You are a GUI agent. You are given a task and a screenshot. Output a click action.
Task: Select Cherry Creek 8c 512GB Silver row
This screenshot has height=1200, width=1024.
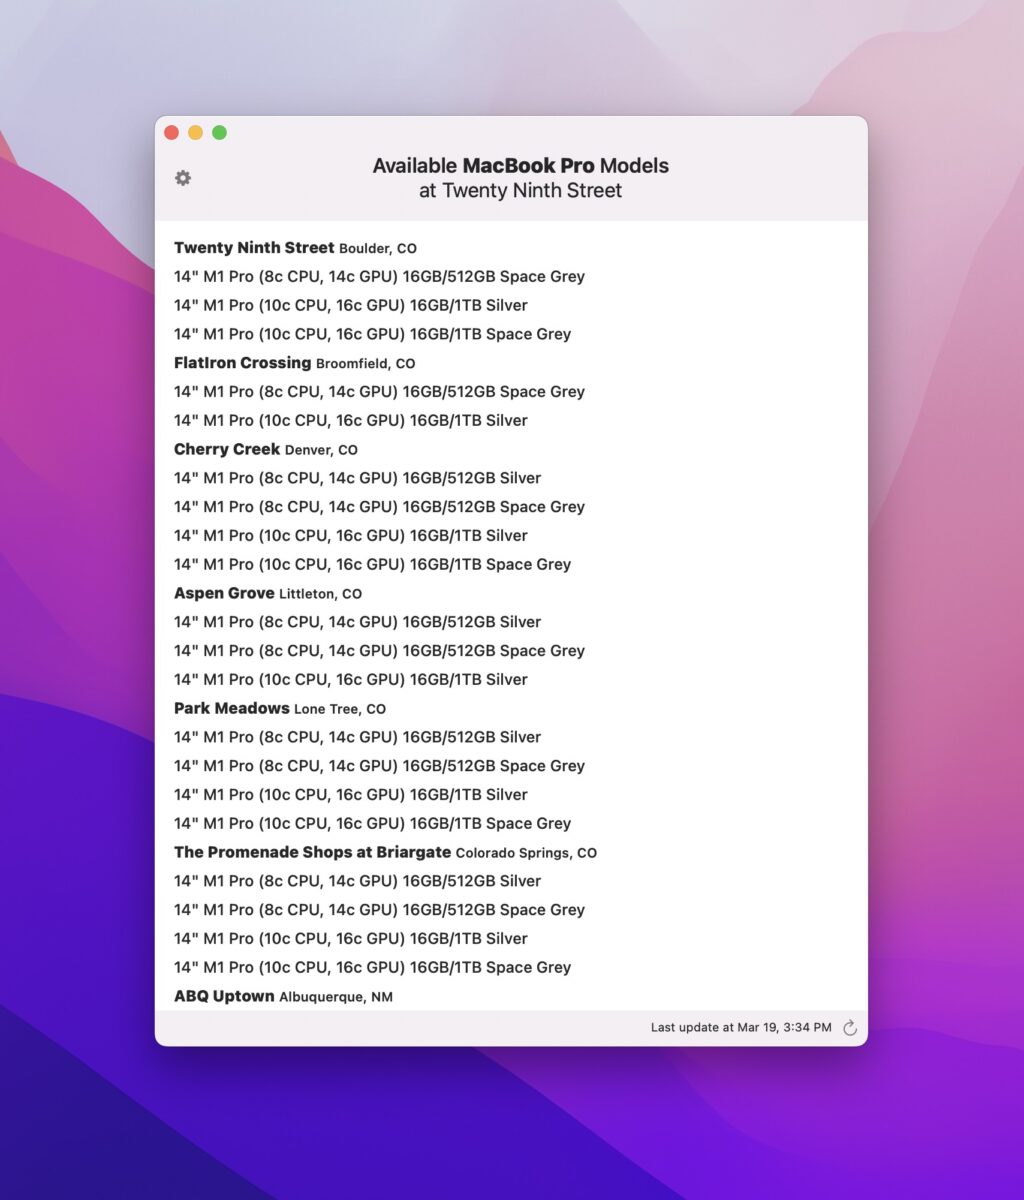click(x=357, y=478)
